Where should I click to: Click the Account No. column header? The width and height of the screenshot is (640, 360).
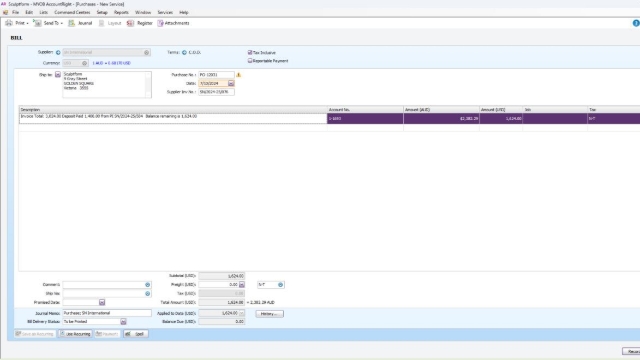click(365, 109)
